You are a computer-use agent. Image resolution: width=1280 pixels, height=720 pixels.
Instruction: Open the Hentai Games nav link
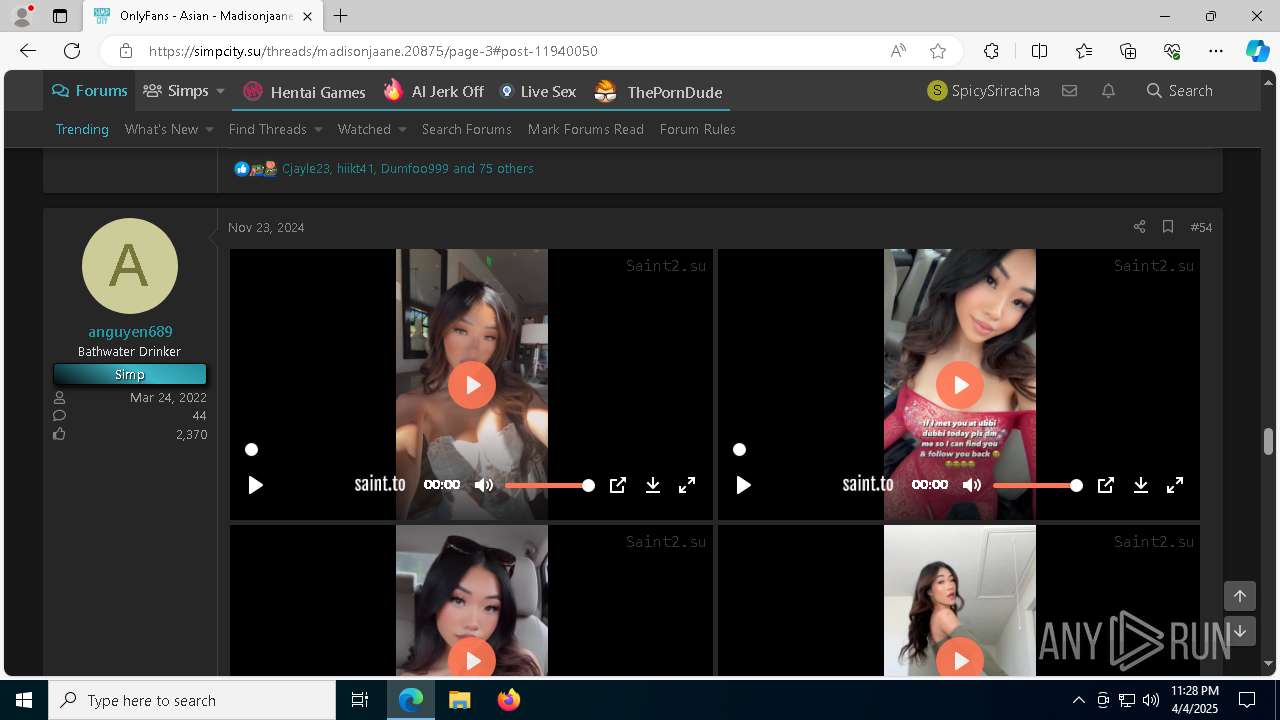[x=304, y=92]
